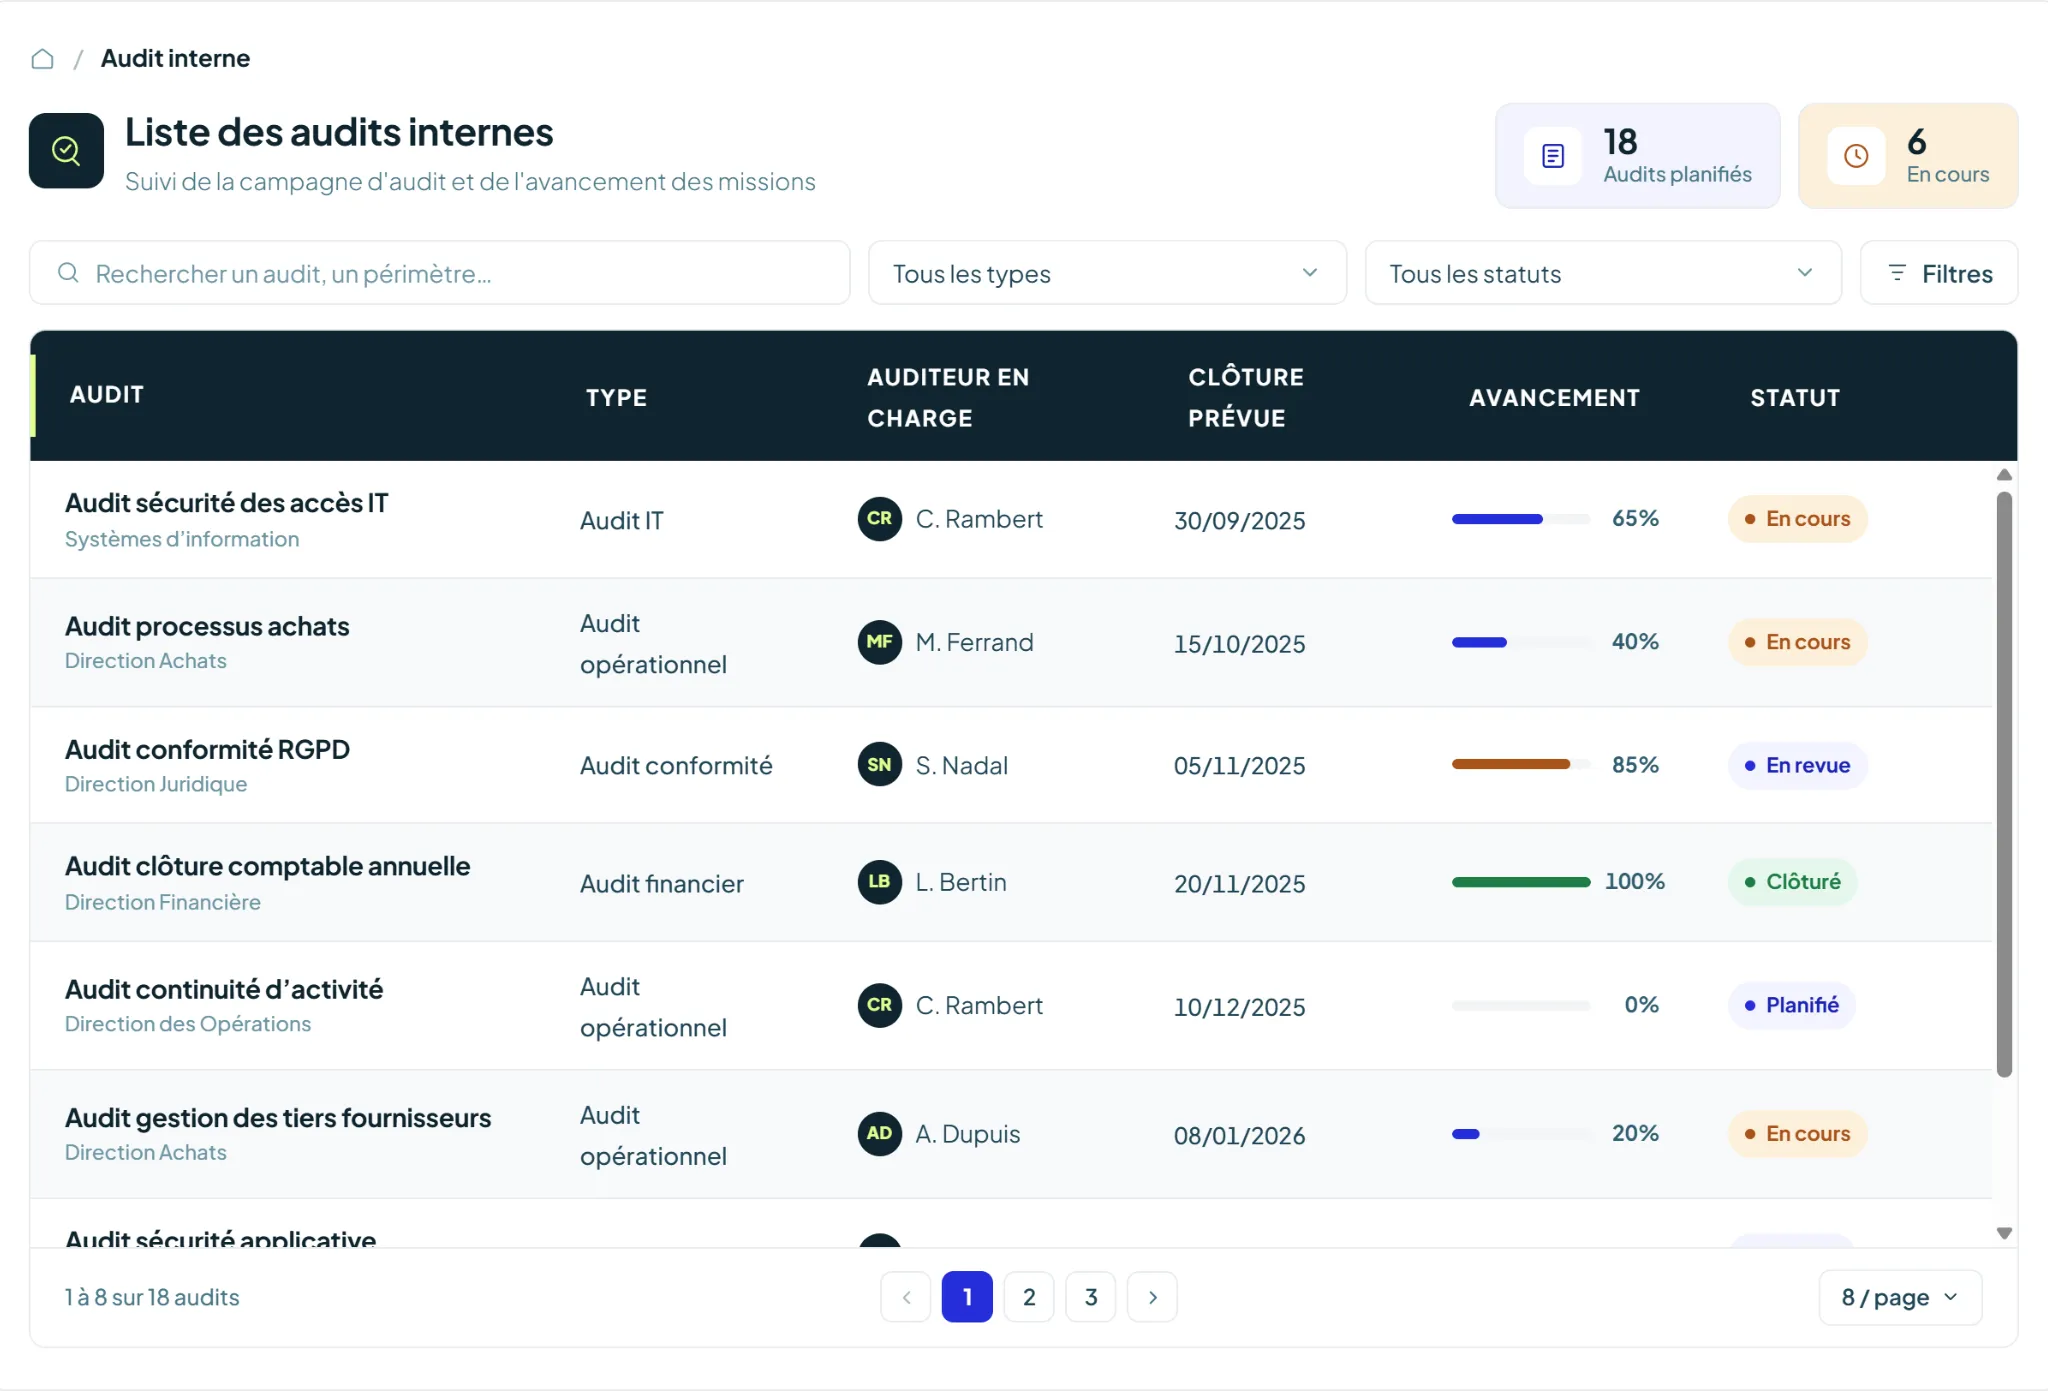Focus the Rechercher un audit search field
The height and width of the screenshot is (1391, 2048).
pos(440,273)
